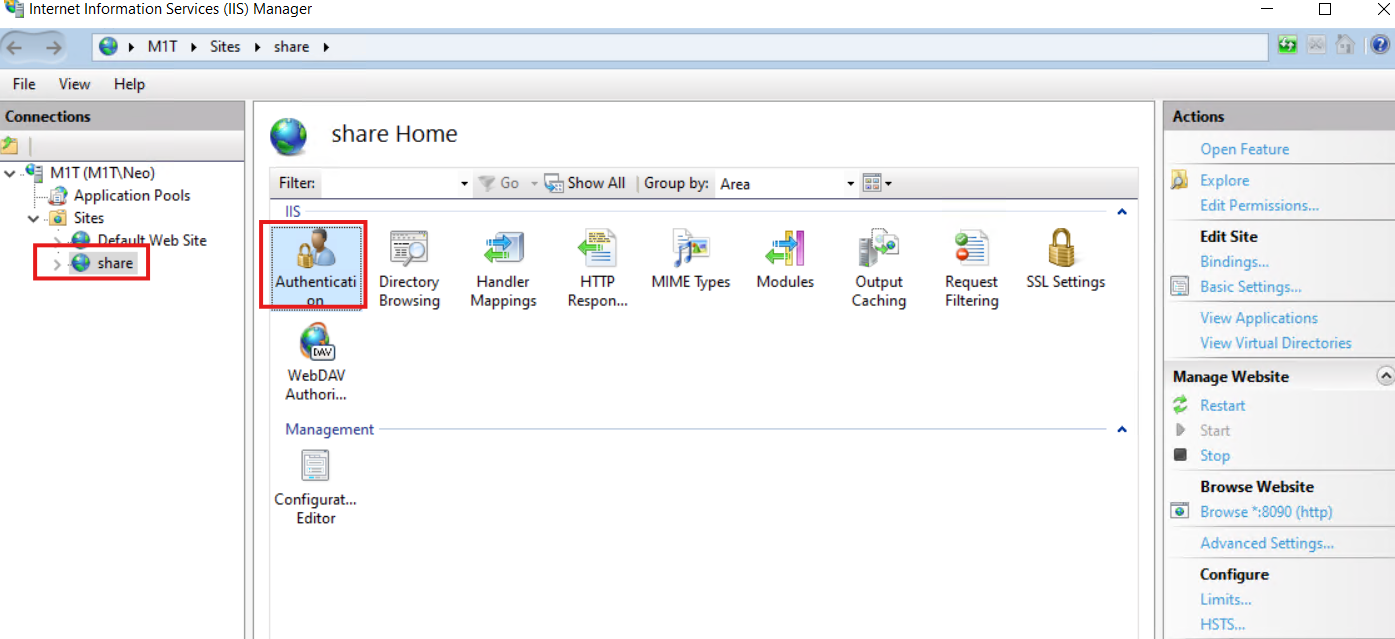Click Sites in the breadcrumb path
The width and height of the screenshot is (1395, 639).
tap(225, 47)
